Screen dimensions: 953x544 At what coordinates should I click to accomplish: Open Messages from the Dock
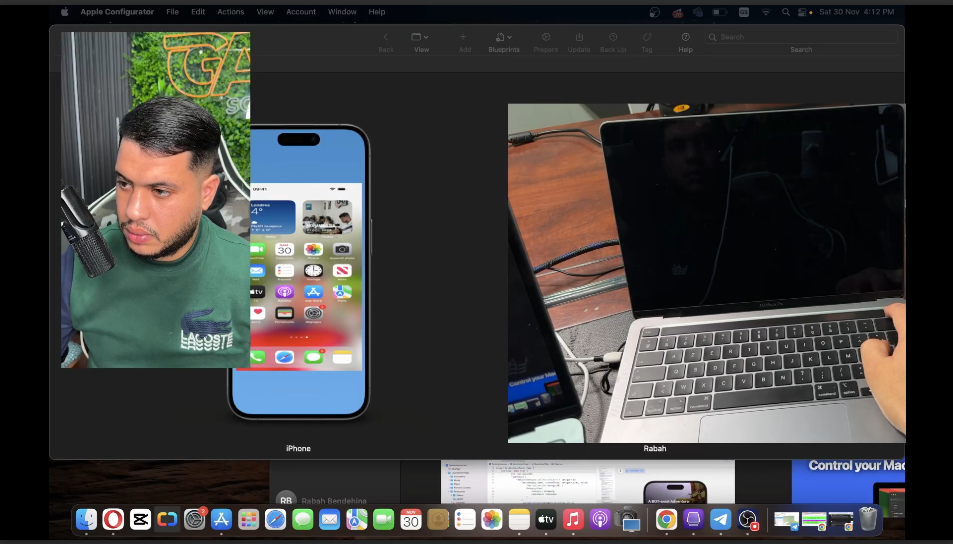pyautogui.click(x=302, y=519)
